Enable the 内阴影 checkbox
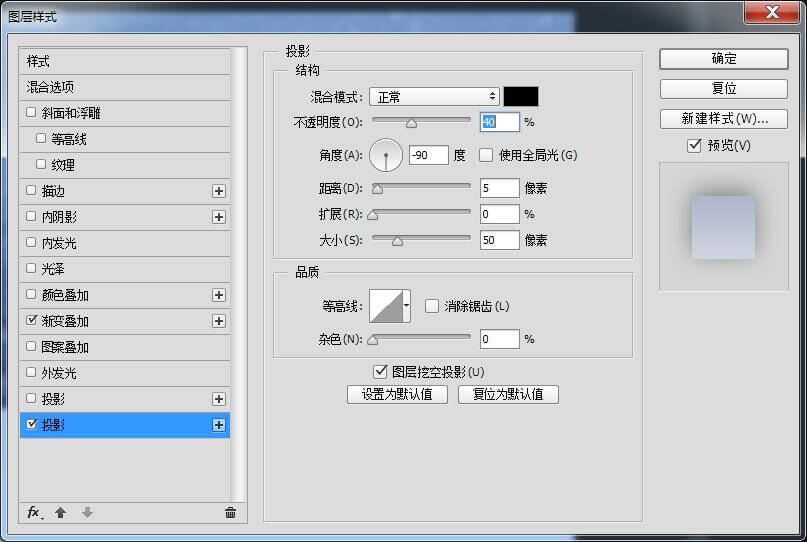Viewport: 807px width, 542px height. 31,216
